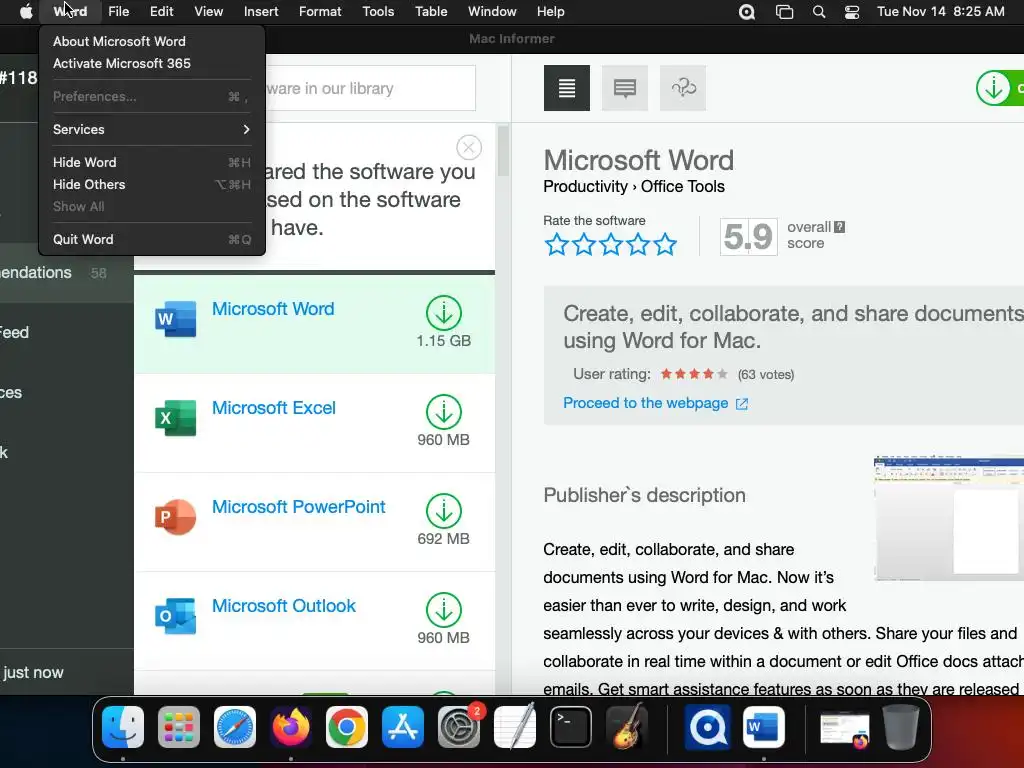Download Microsoft Excel from the list

click(x=444, y=412)
